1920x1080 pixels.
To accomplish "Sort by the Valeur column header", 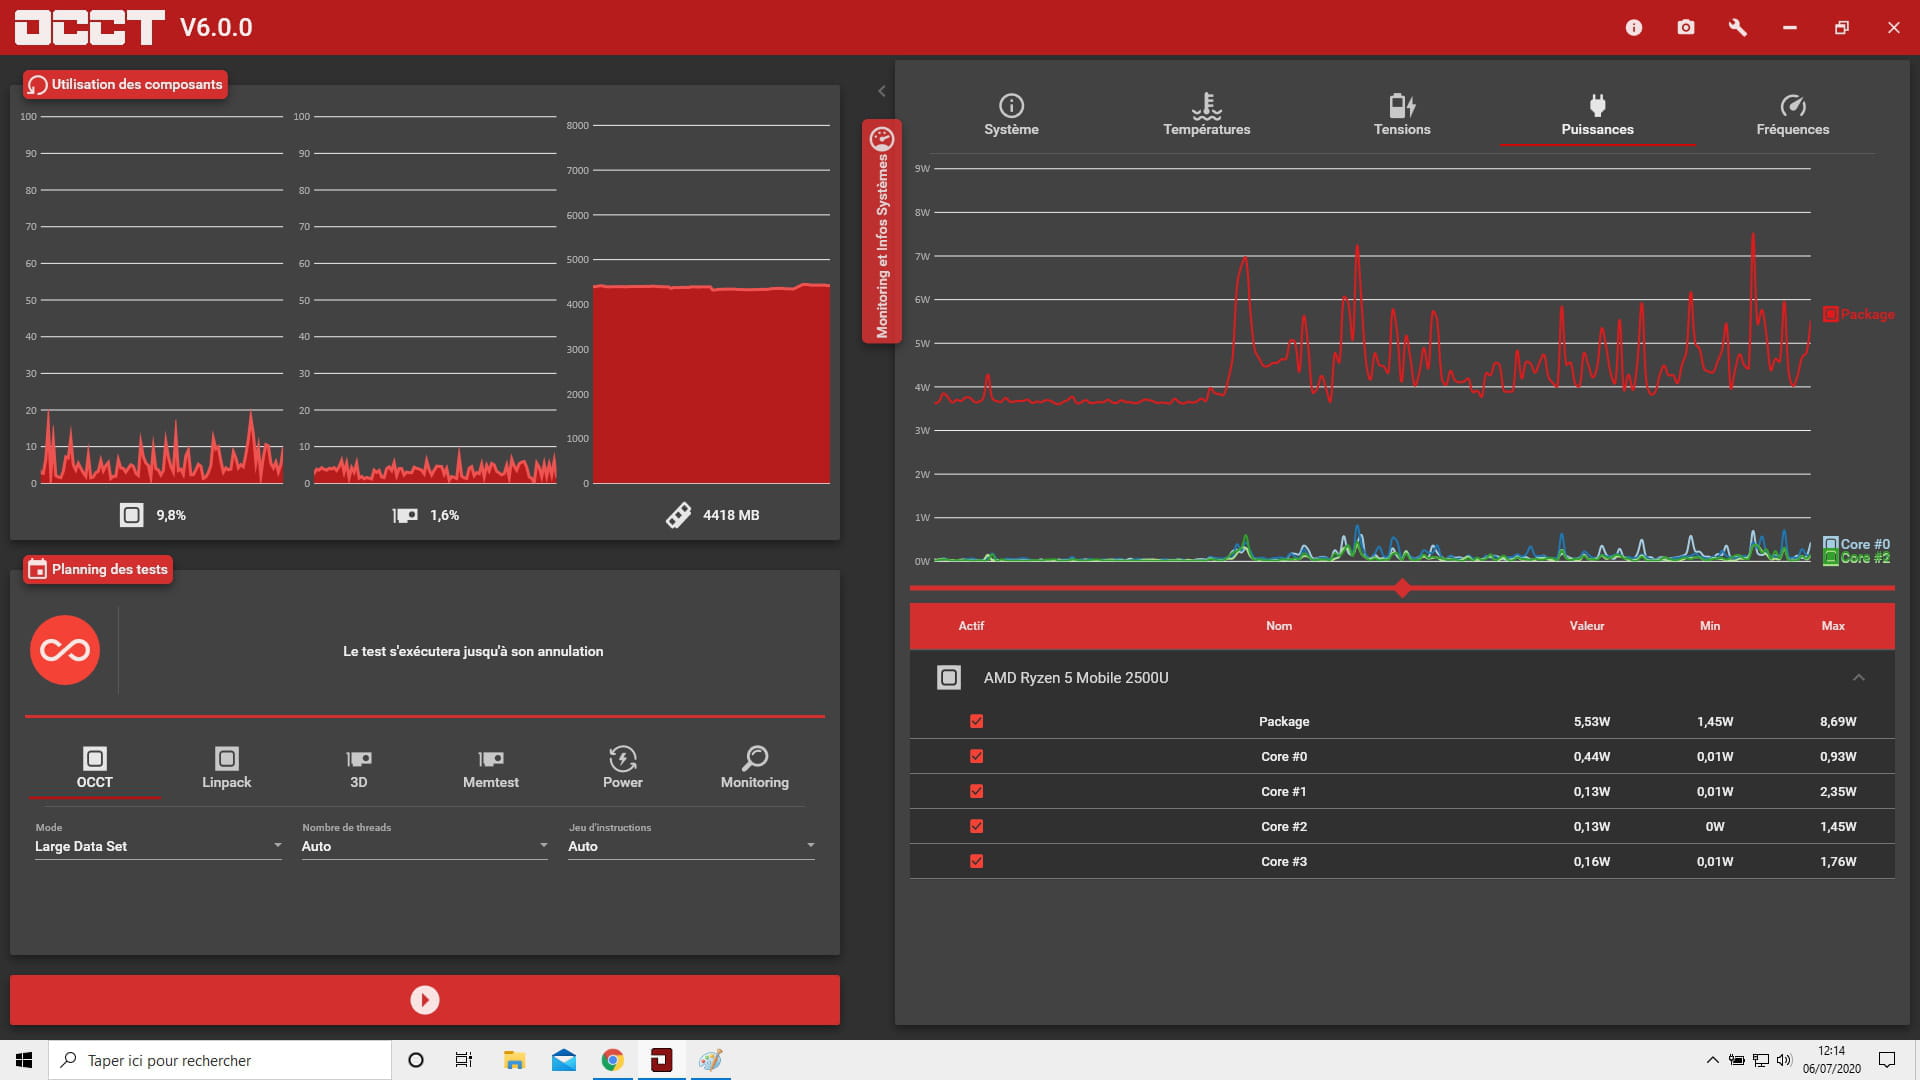I will [1587, 626].
